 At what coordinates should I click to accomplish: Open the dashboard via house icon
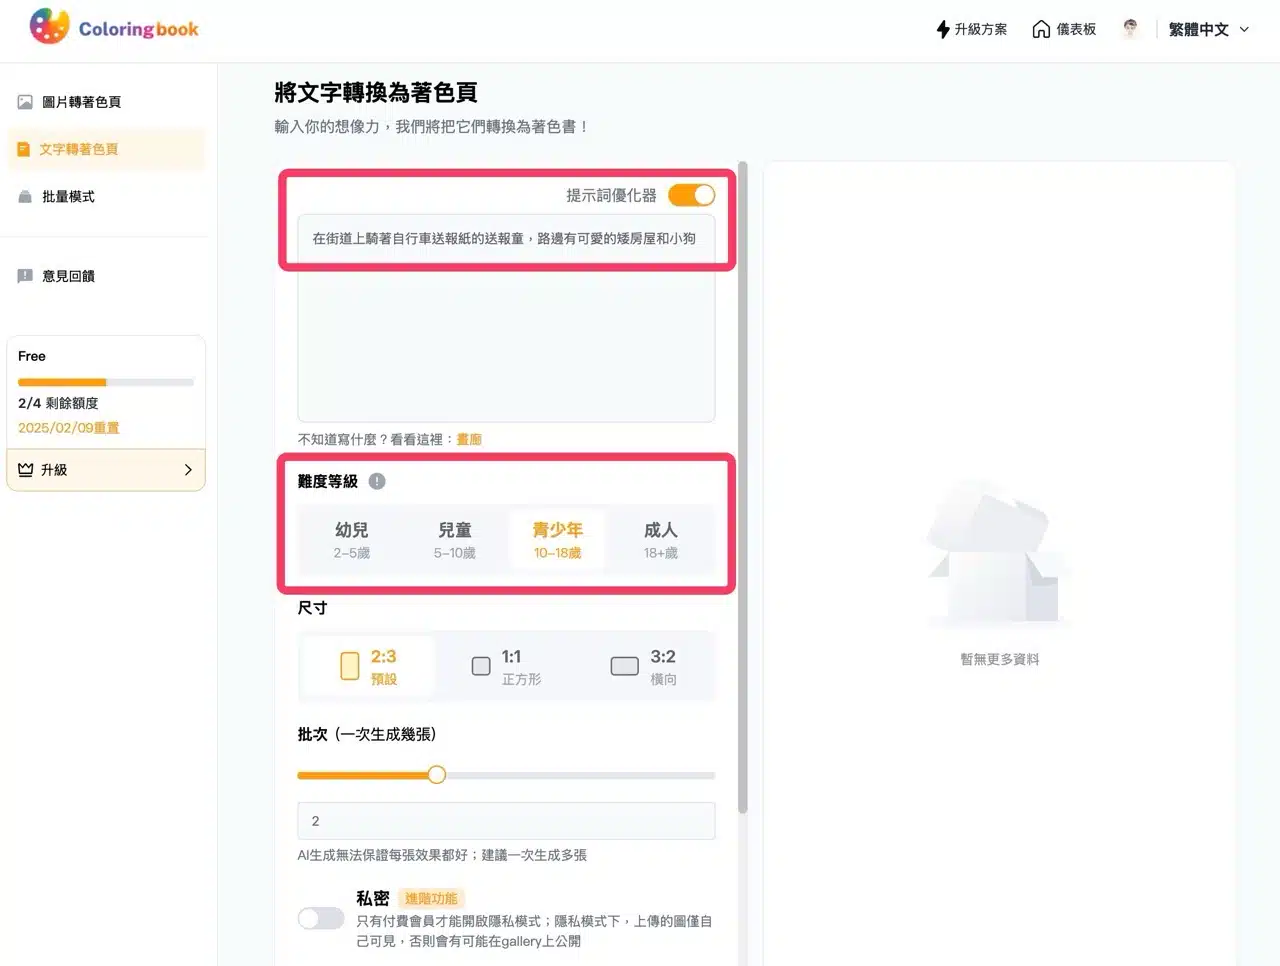pyautogui.click(x=1041, y=29)
